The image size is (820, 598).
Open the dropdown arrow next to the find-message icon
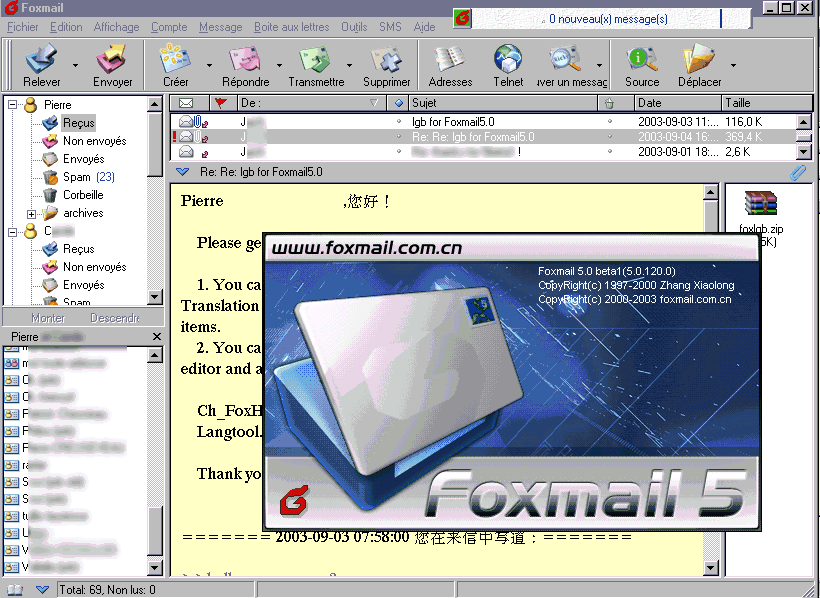599,65
